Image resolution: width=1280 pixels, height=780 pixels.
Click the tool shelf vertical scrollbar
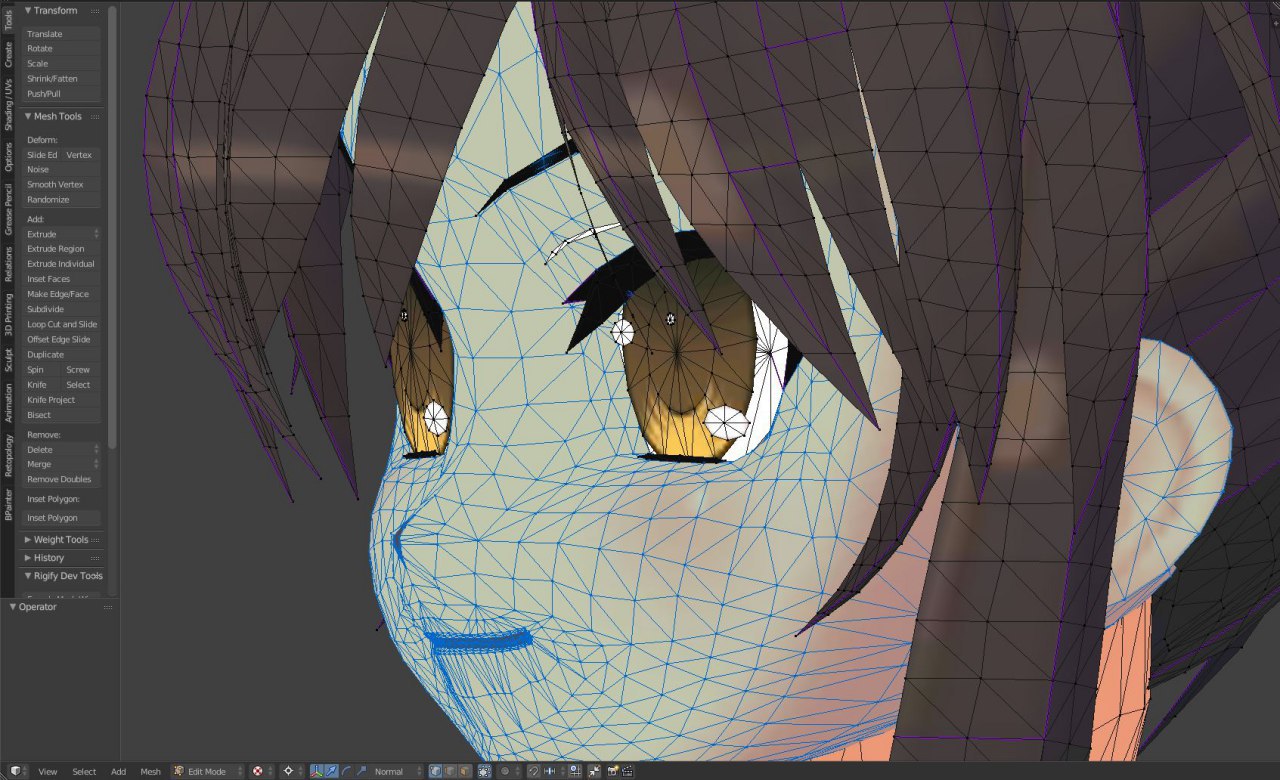click(x=112, y=226)
